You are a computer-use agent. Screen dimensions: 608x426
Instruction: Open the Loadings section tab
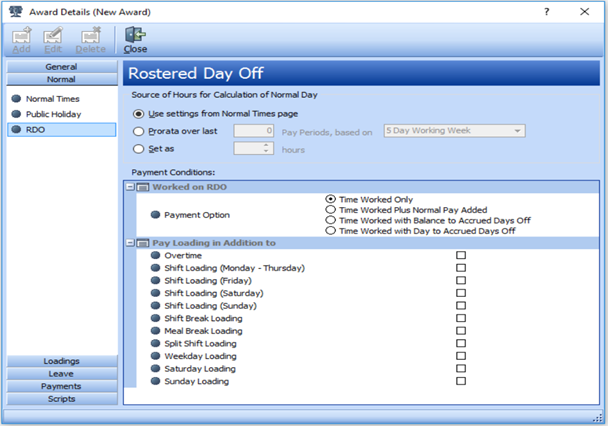click(x=62, y=361)
